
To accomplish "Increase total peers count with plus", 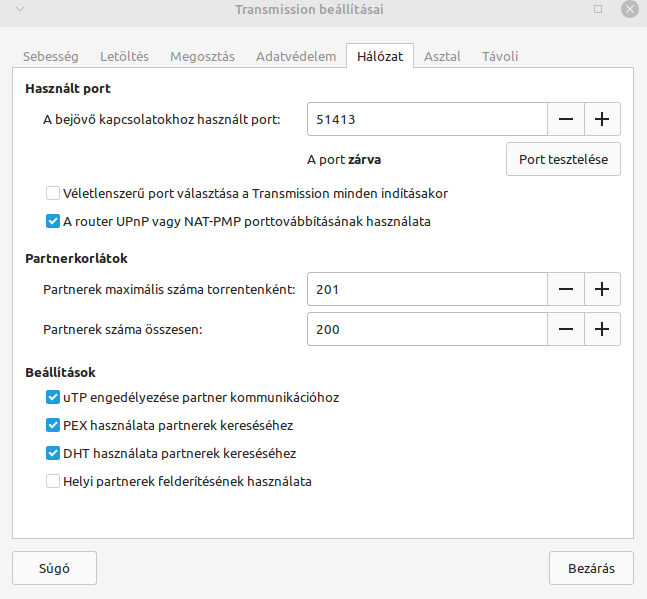I will pos(602,329).
